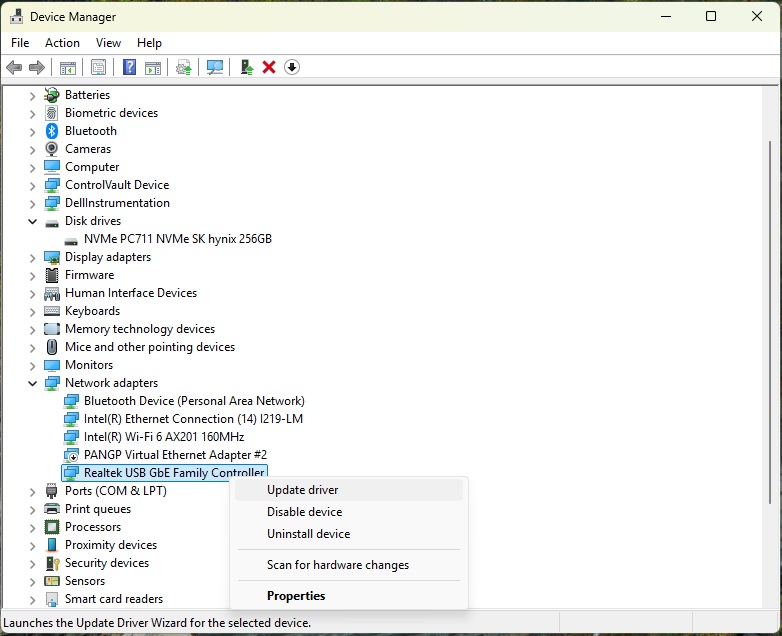
Task: Click the Sensors category icon
Action: pos(52,581)
